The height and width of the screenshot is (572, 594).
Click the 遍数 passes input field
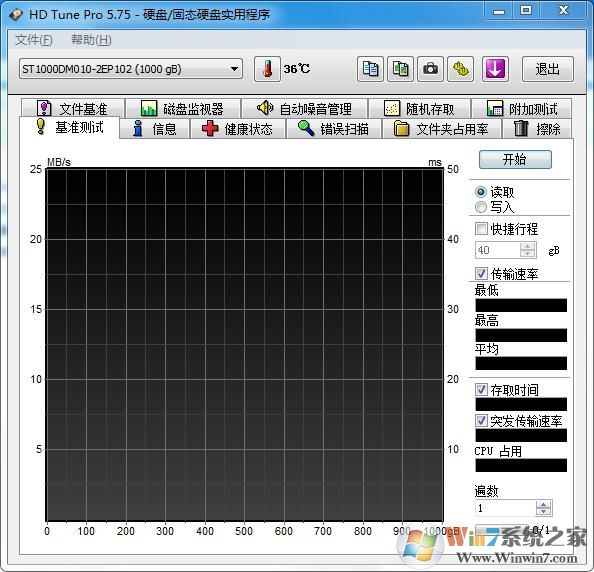pyautogui.click(x=505, y=508)
